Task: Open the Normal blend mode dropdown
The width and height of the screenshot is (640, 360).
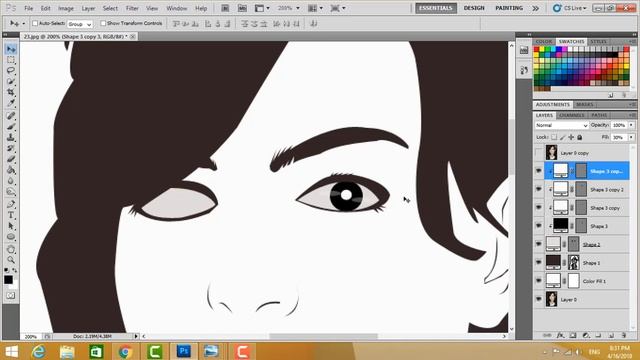Action: (561, 125)
